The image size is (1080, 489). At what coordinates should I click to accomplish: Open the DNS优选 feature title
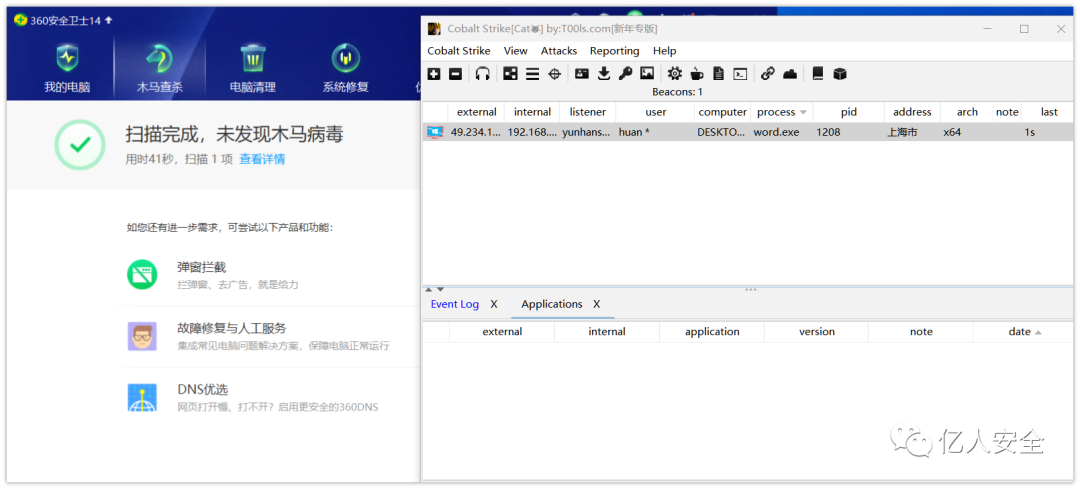click(x=202, y=389)
